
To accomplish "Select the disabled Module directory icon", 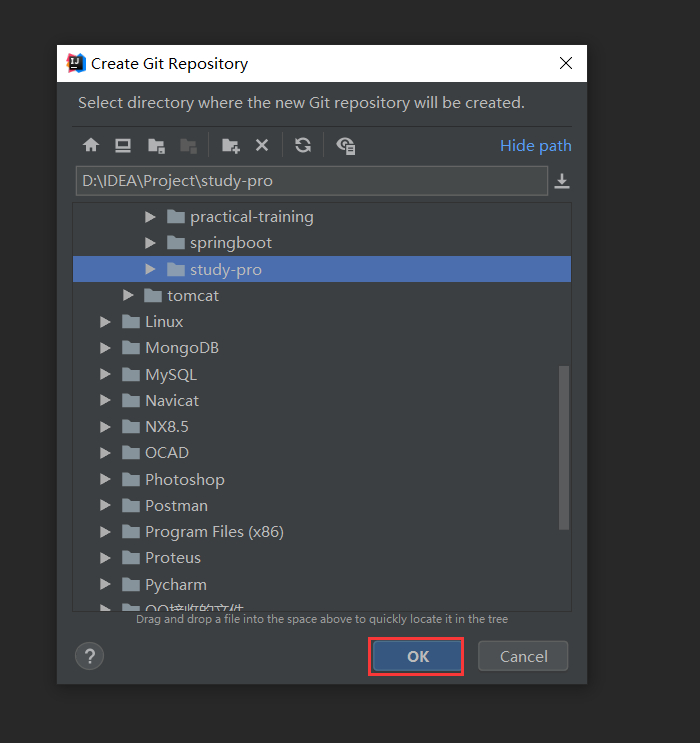I will click(189, 146).
